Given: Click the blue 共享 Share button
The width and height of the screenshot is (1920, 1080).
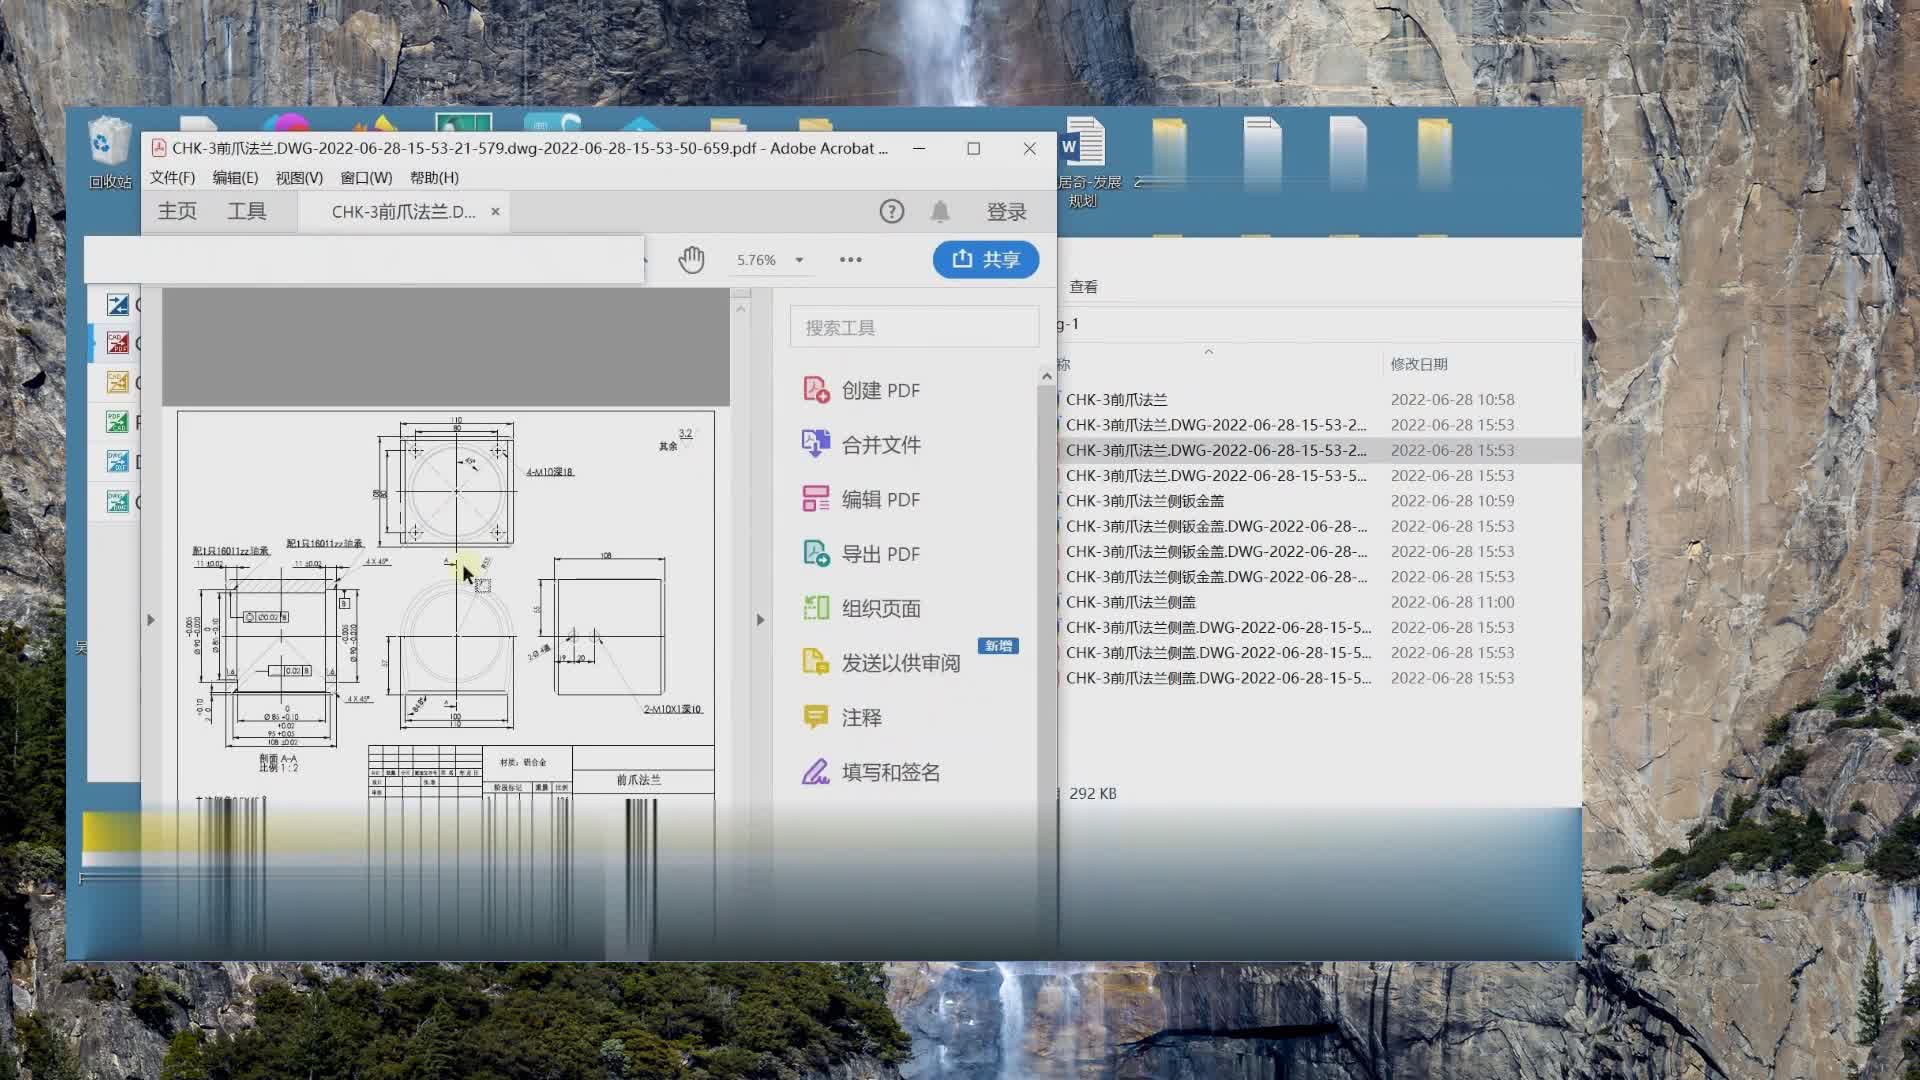Looking at the screenshot, I should (x=985, y=259).
